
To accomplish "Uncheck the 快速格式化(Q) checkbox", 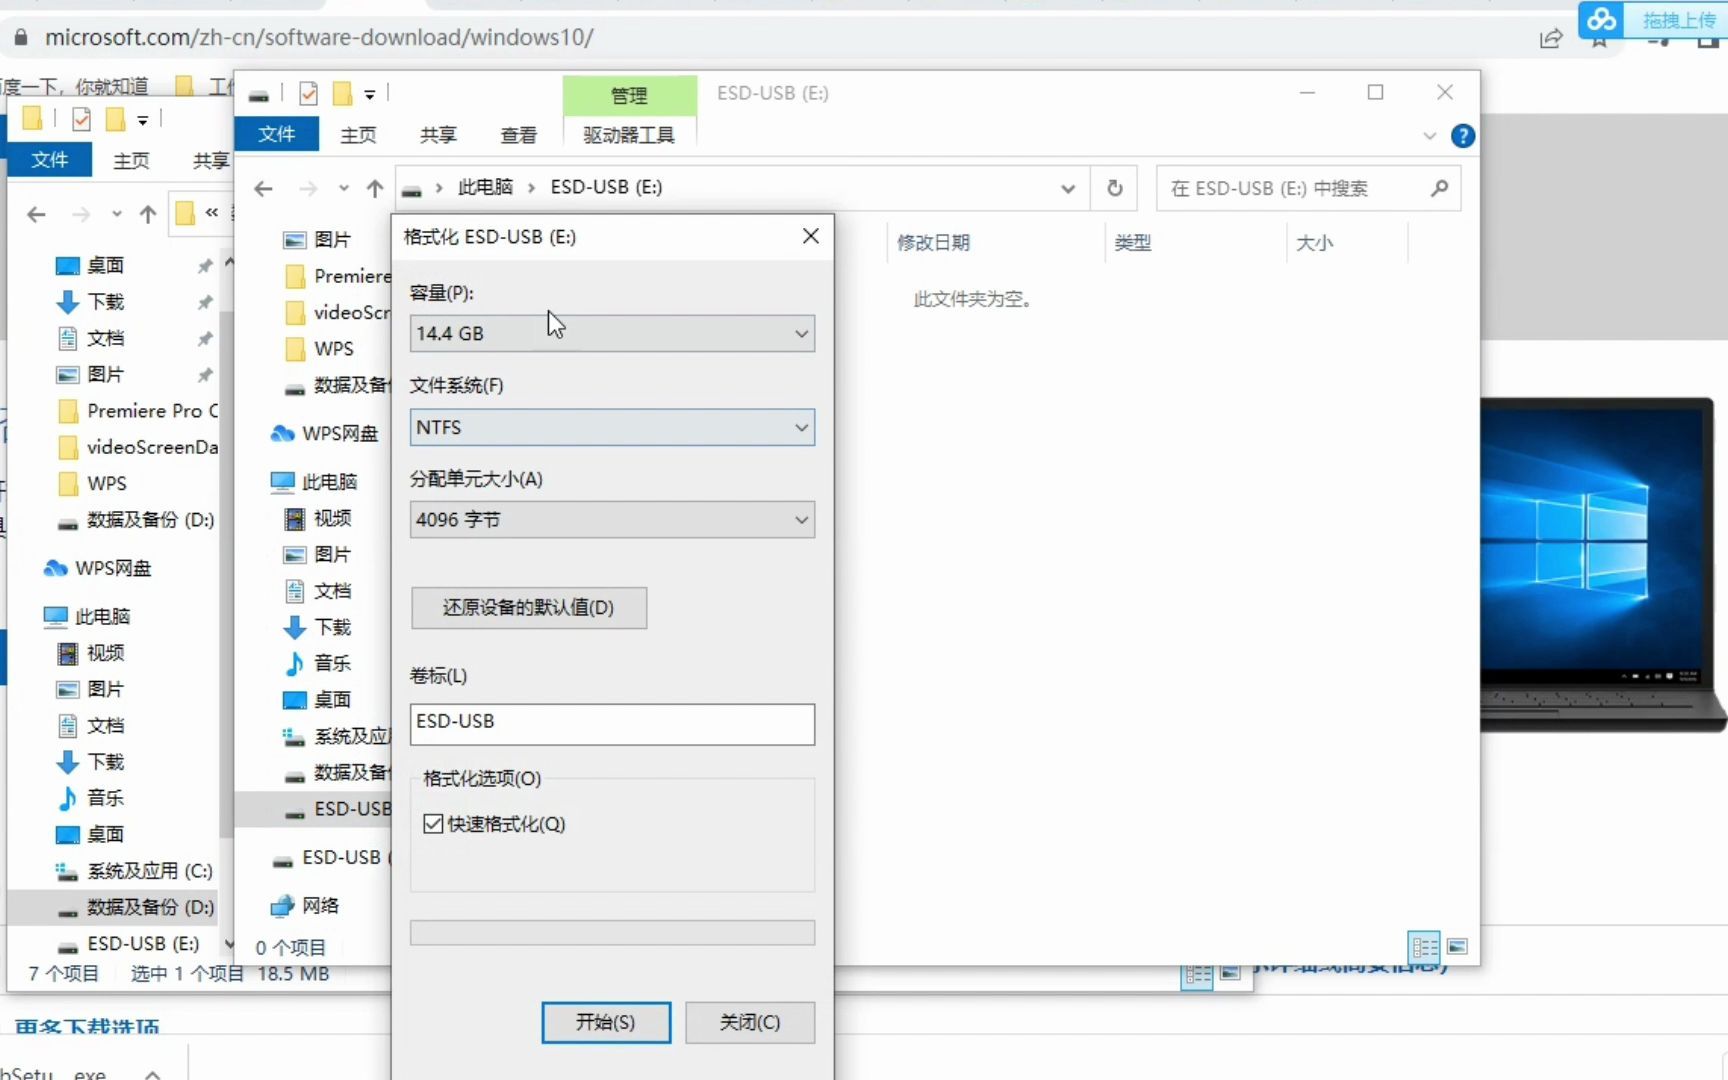I will coord(432,823).
